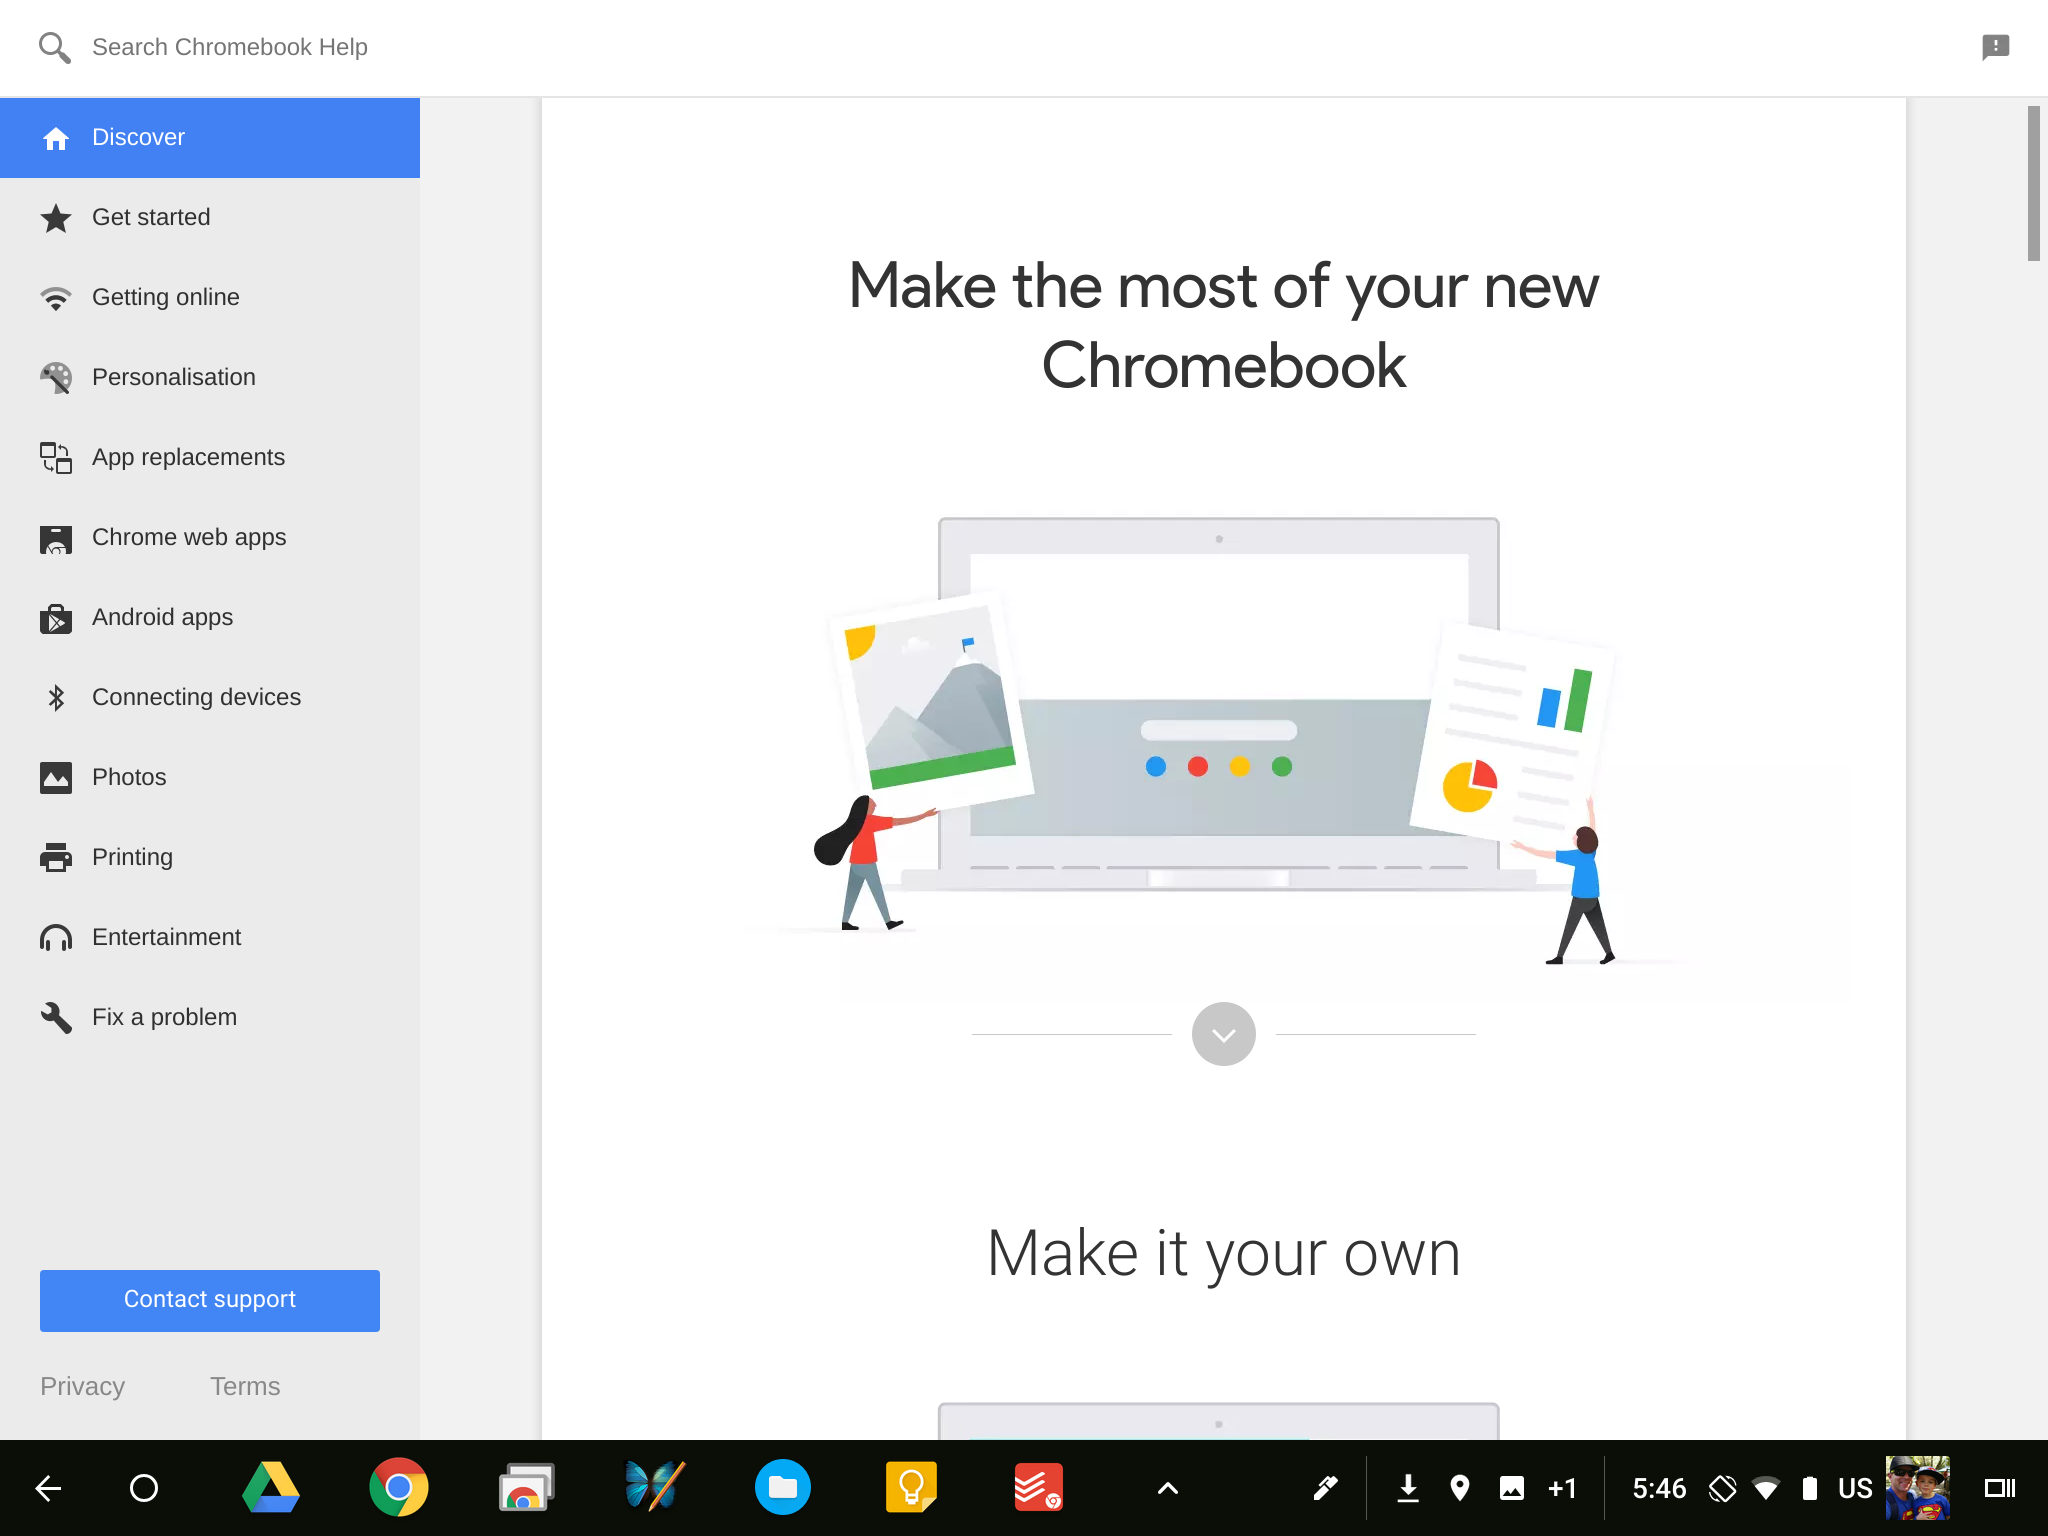The height and width of the screenshot is (1536, 2048).
Task: Open the Discover section
Action: [x=210, y=138]
